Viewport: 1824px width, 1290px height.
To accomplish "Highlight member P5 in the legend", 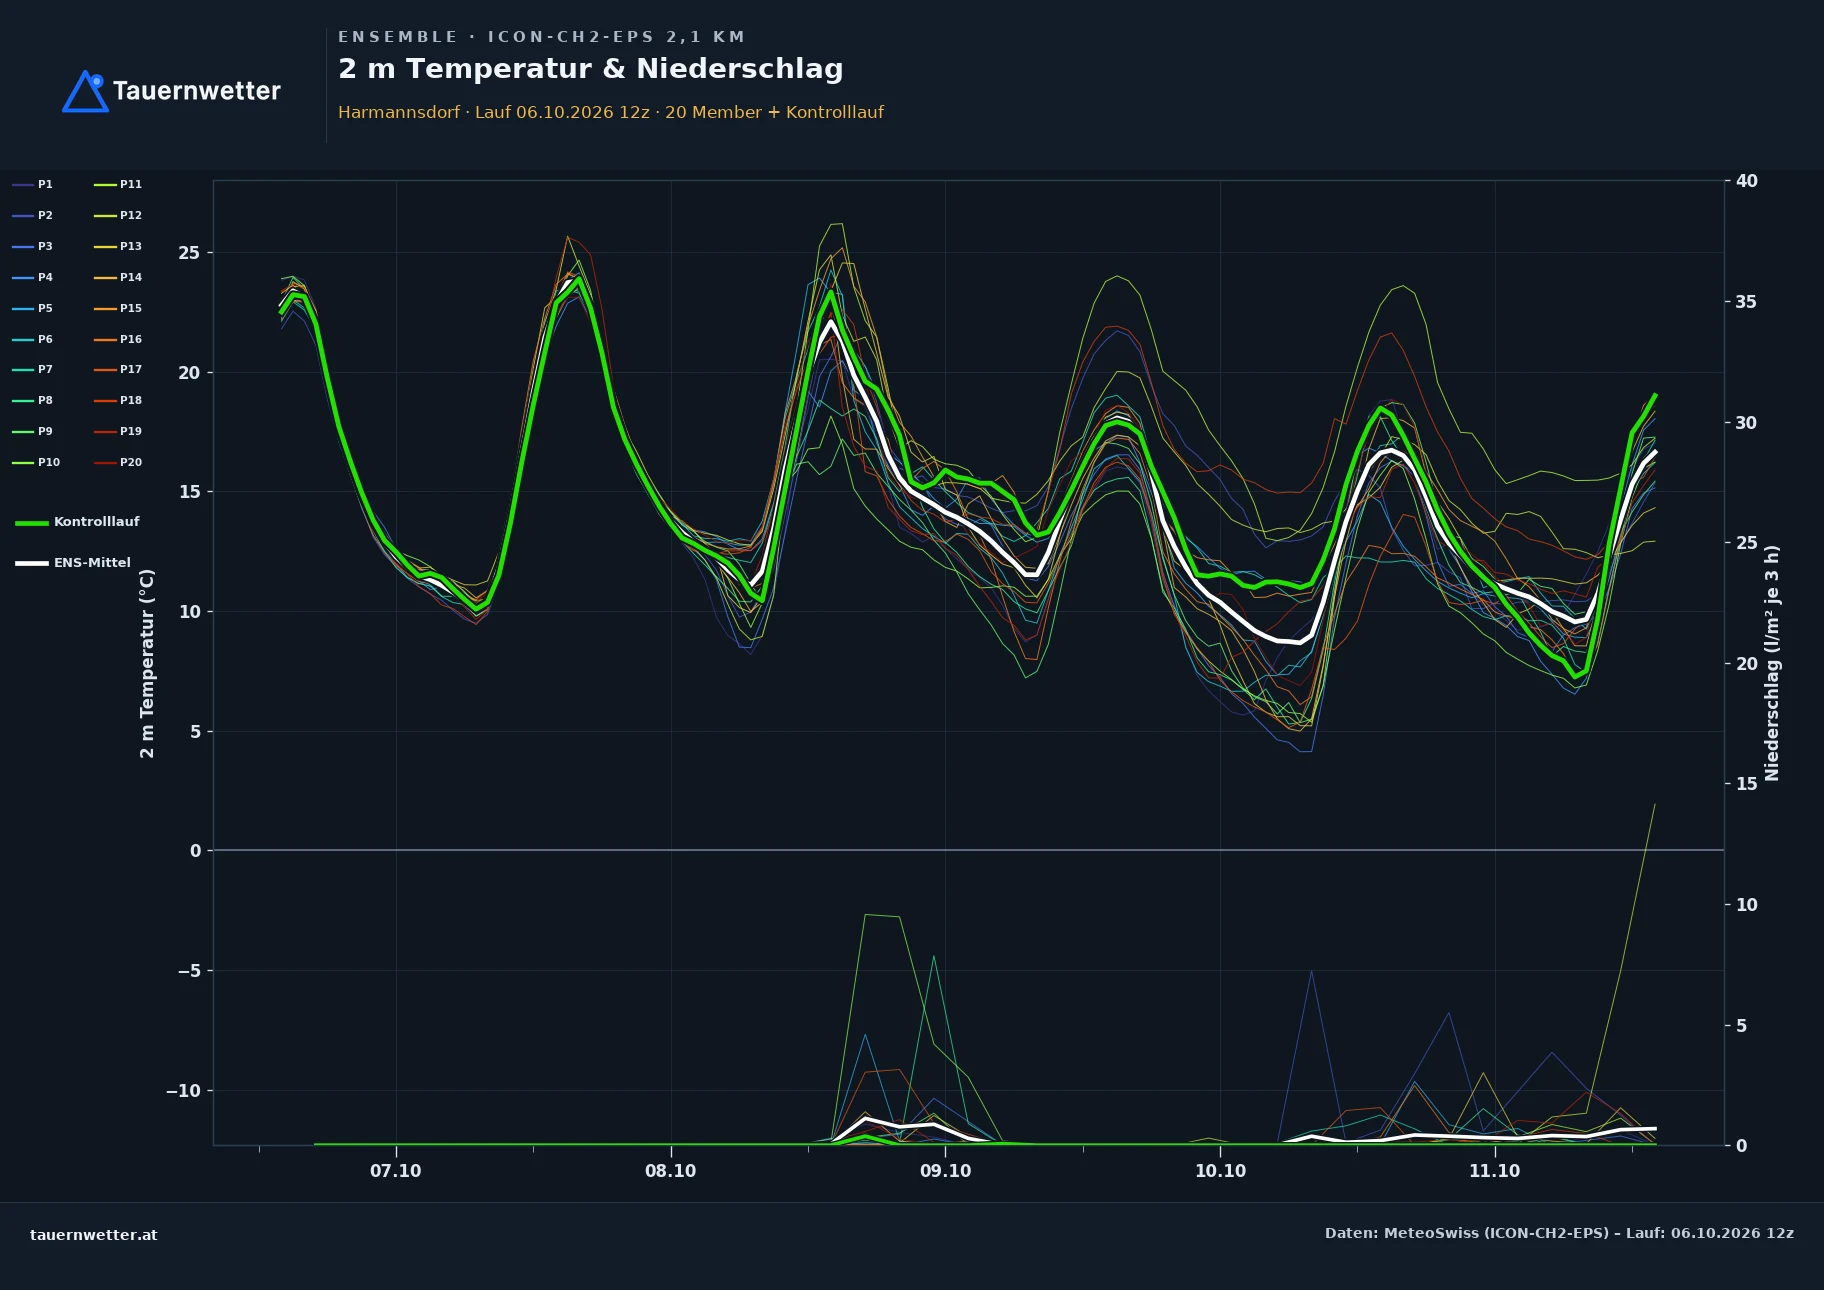I will pos(33,308).
